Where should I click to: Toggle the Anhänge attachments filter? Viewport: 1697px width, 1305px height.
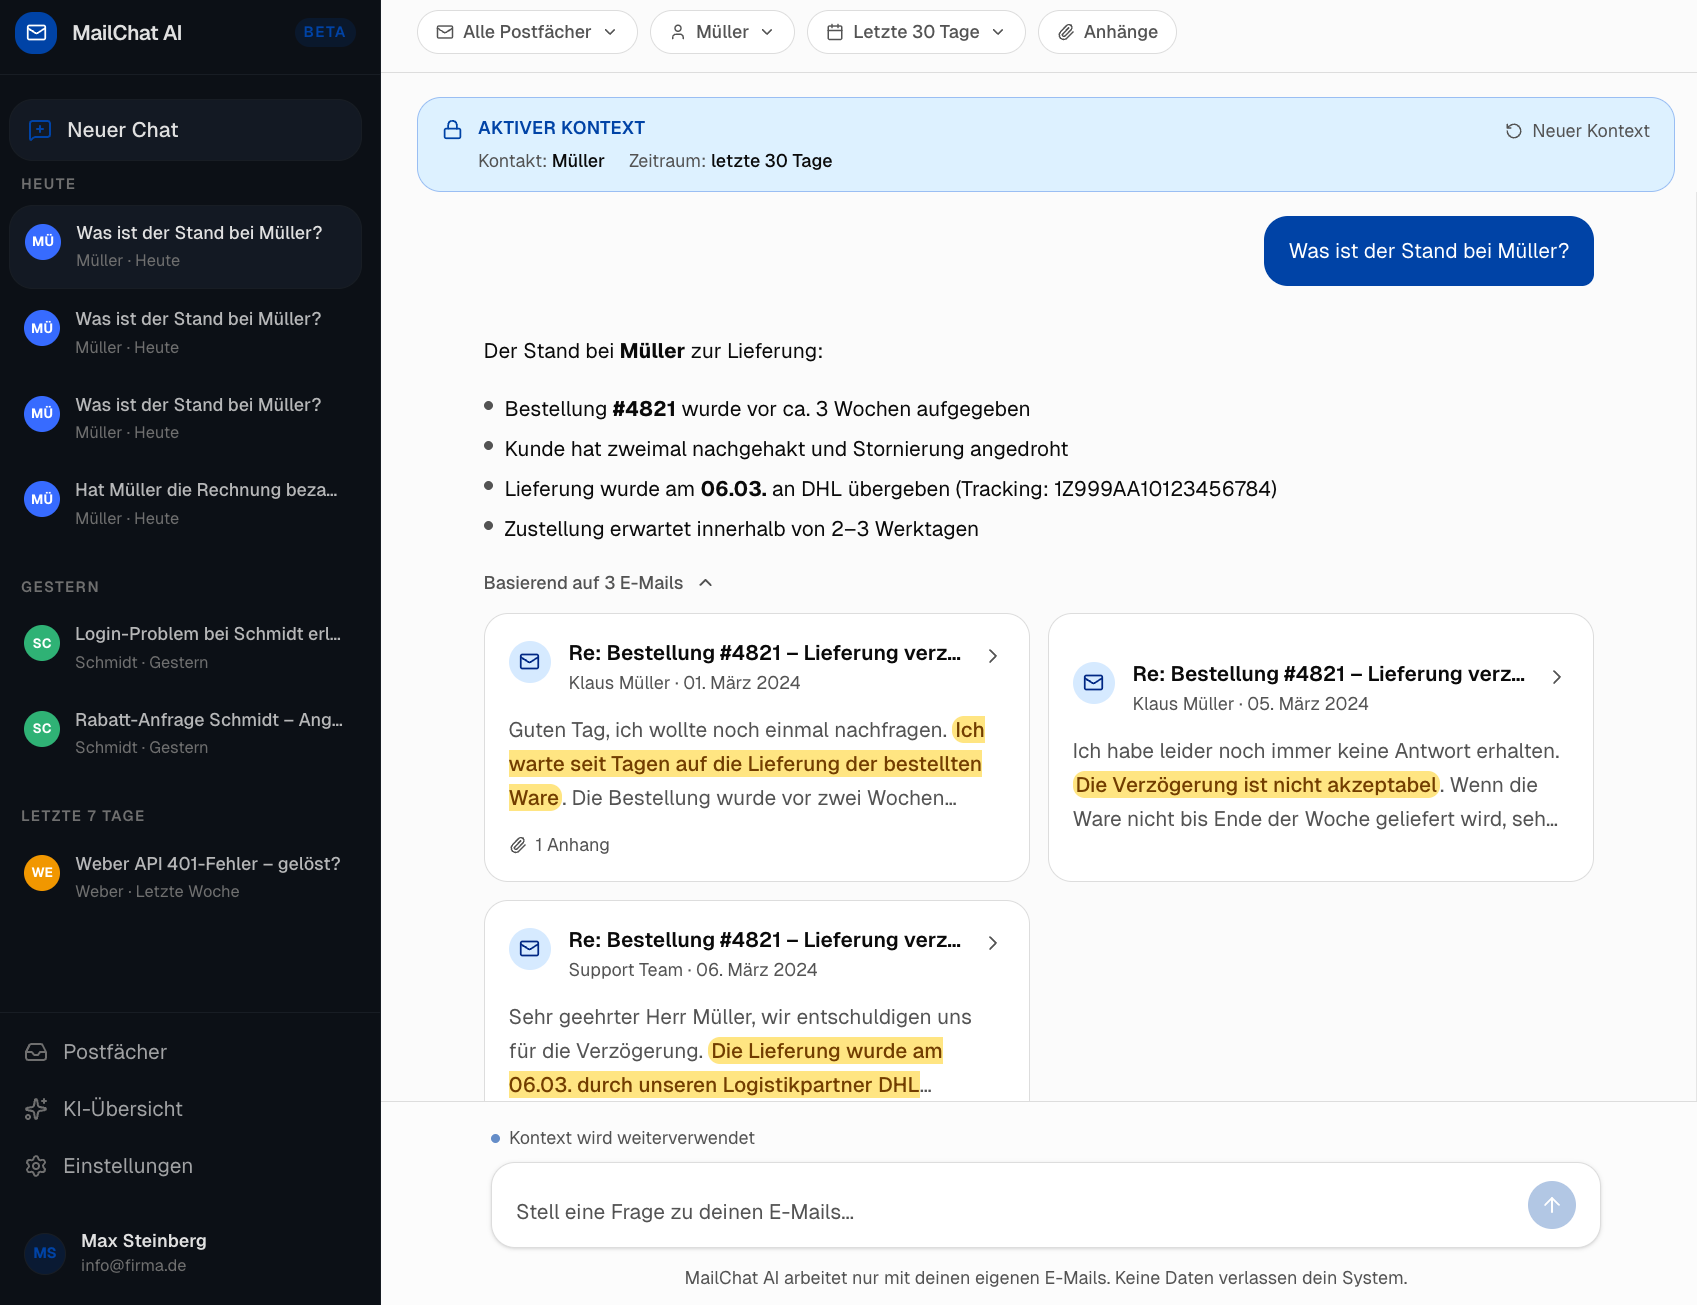1107,32
